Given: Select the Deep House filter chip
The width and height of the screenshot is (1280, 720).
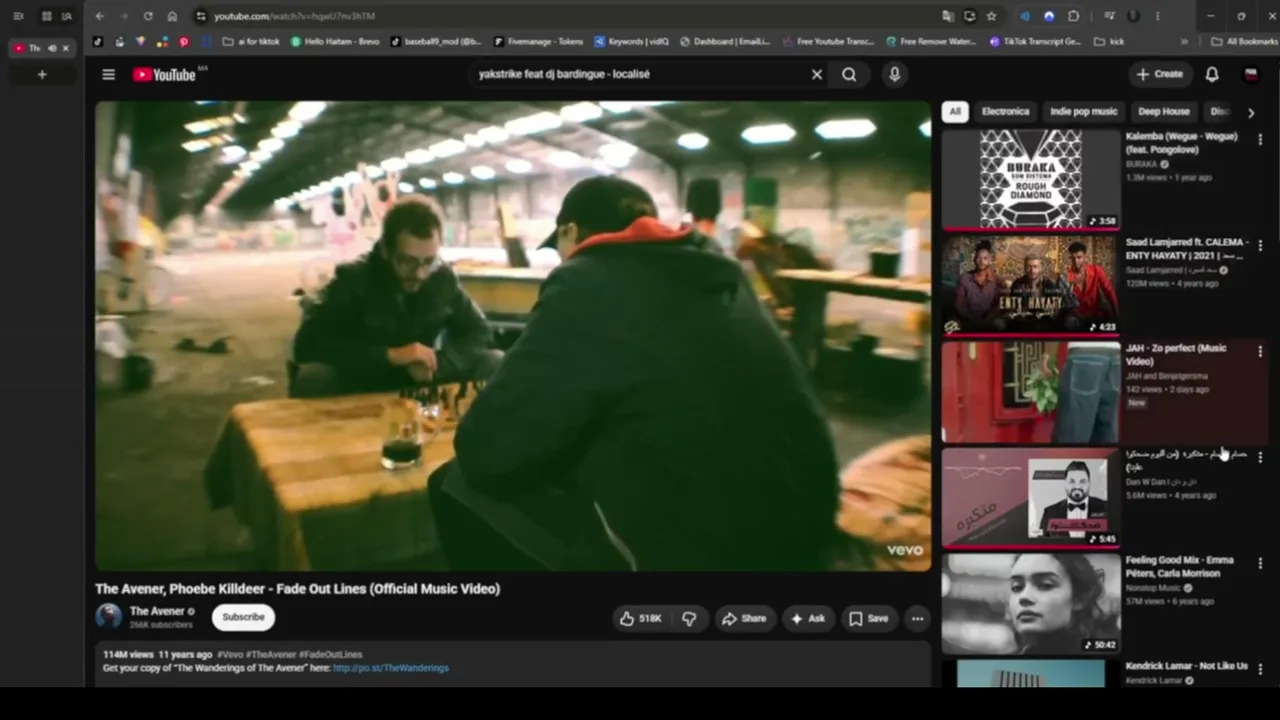Looking at the screenshot, I should pyautogui.click(x=1164, y=112).
